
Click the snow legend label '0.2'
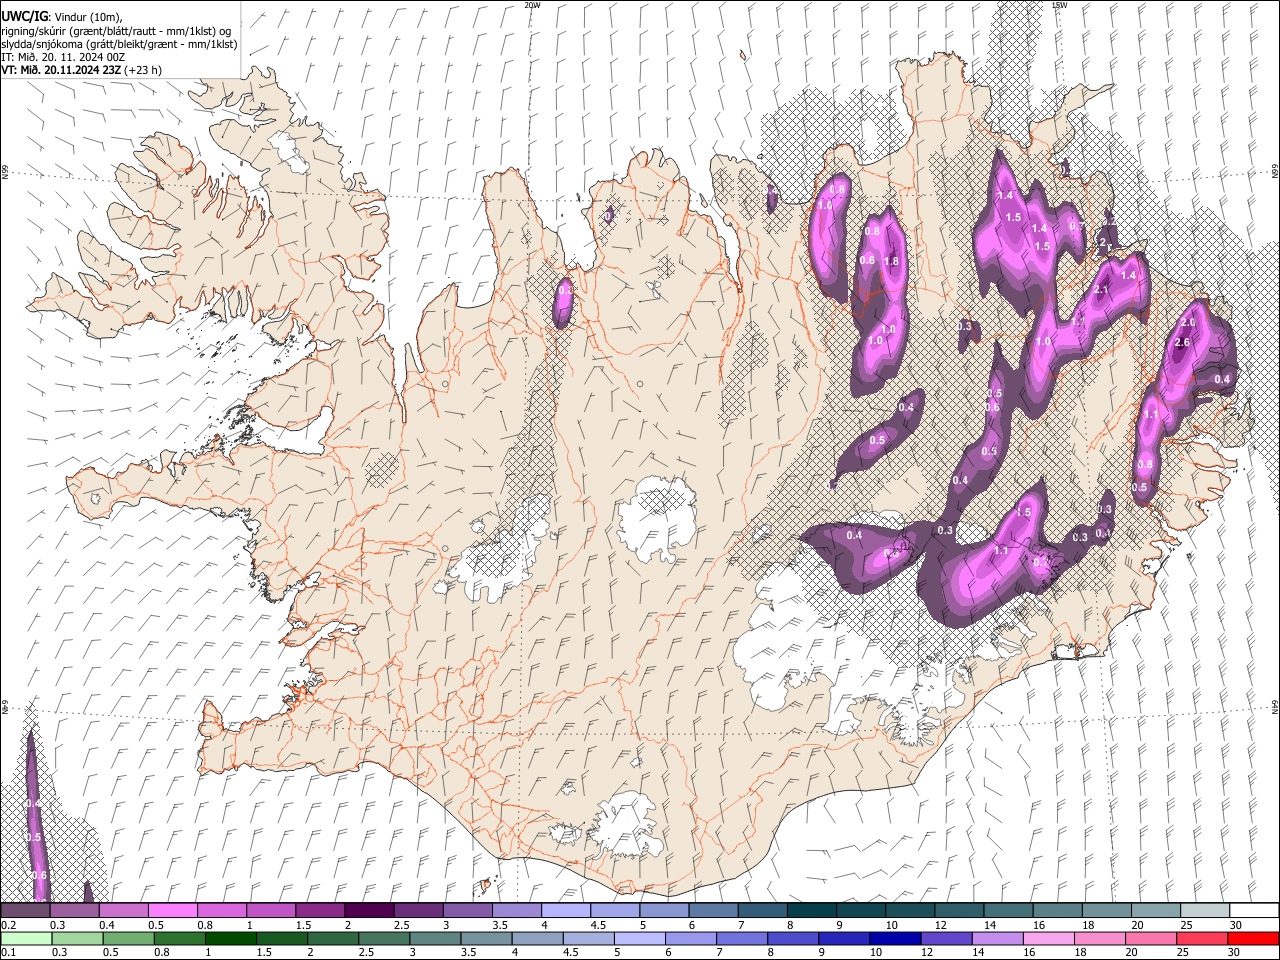point(8,925)
